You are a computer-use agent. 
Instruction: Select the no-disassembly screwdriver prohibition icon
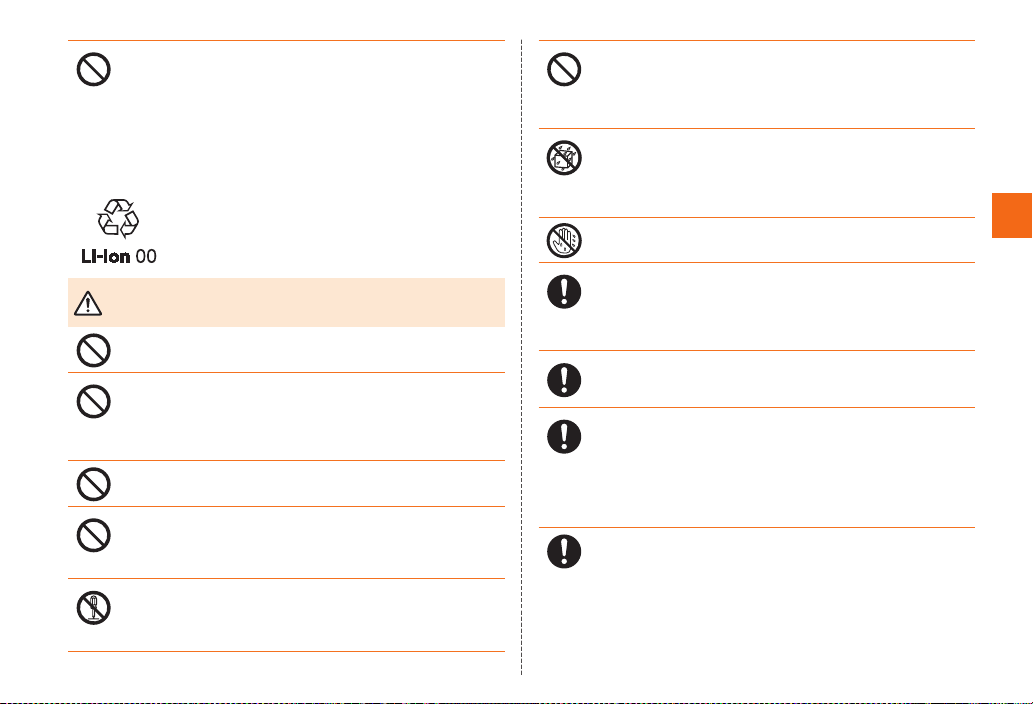point(94,608)
